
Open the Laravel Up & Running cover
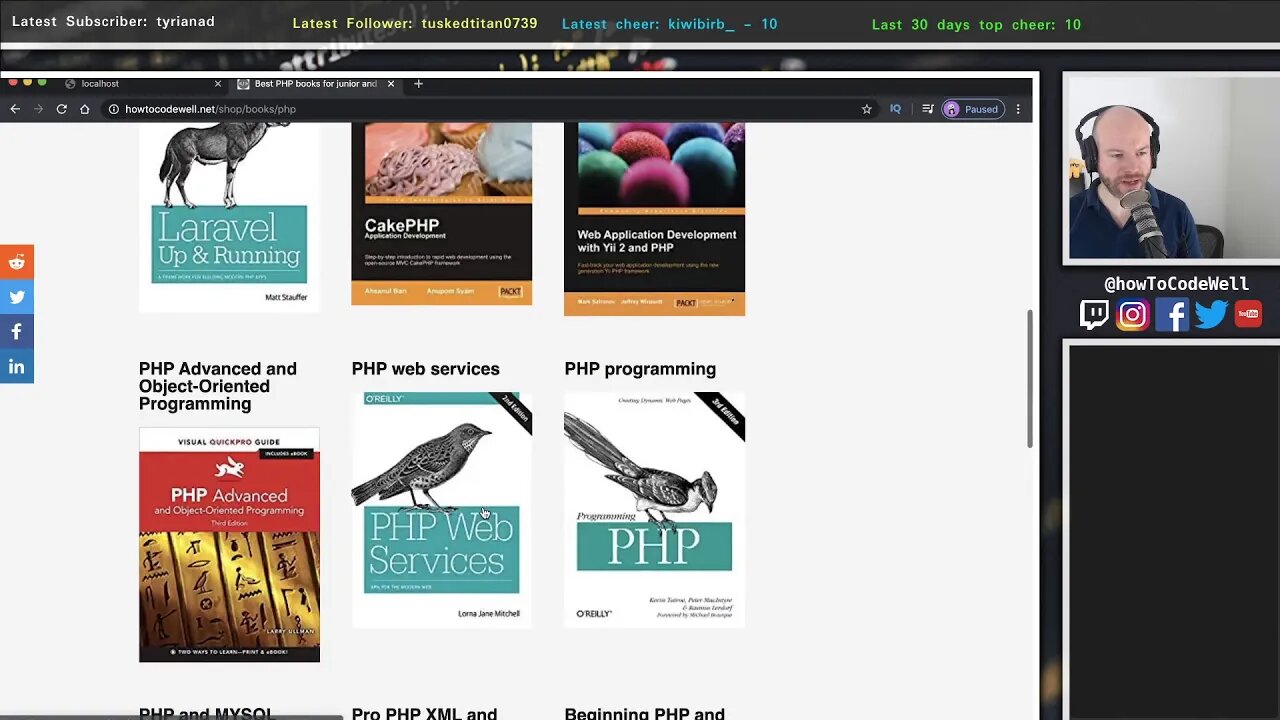pos(229,217)
